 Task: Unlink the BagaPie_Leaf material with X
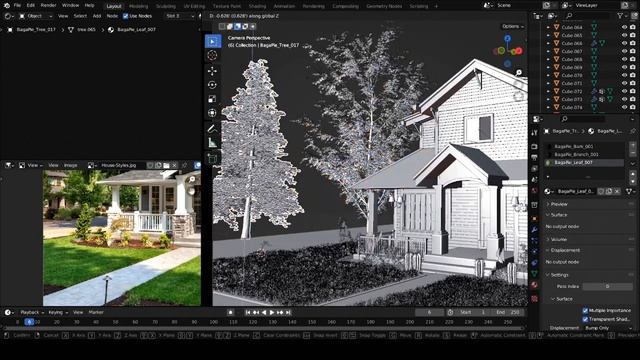(617, 191)
